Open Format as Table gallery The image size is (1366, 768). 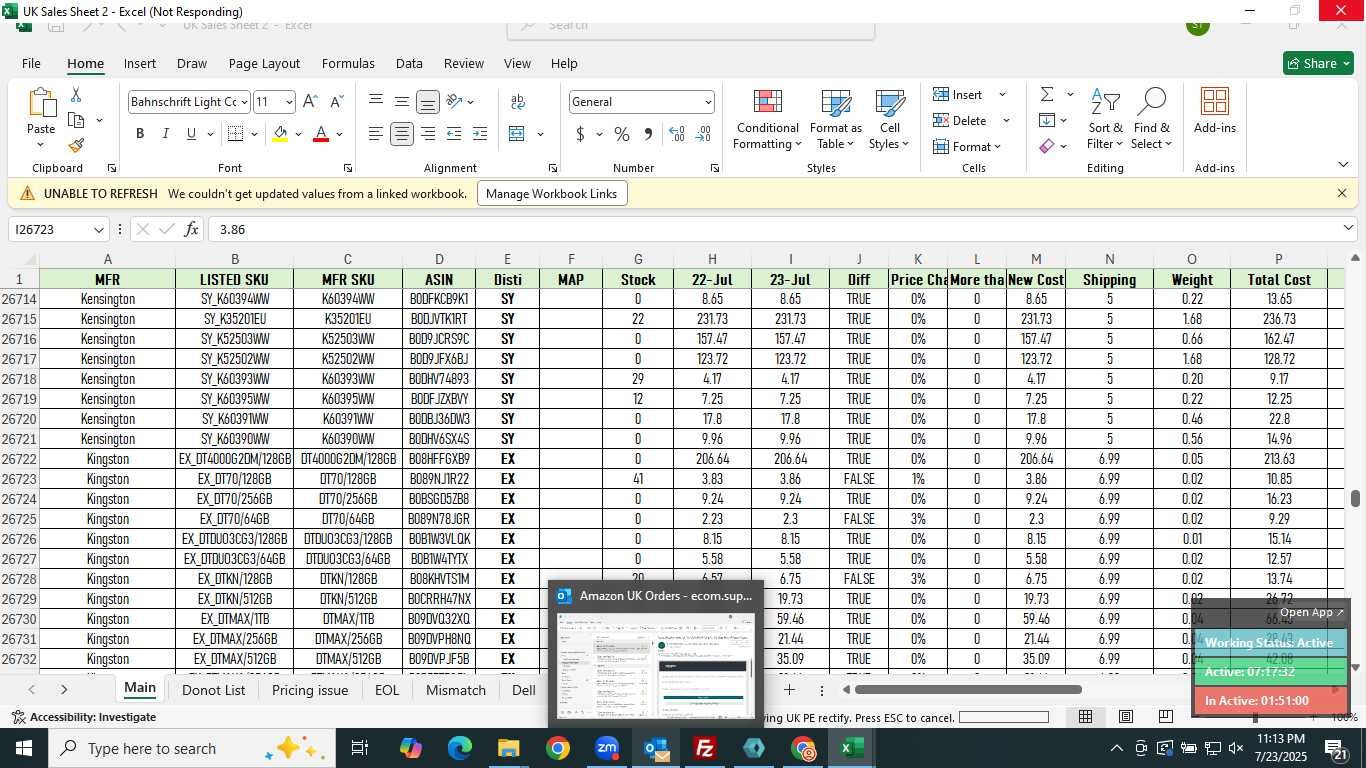pos(835,120)
